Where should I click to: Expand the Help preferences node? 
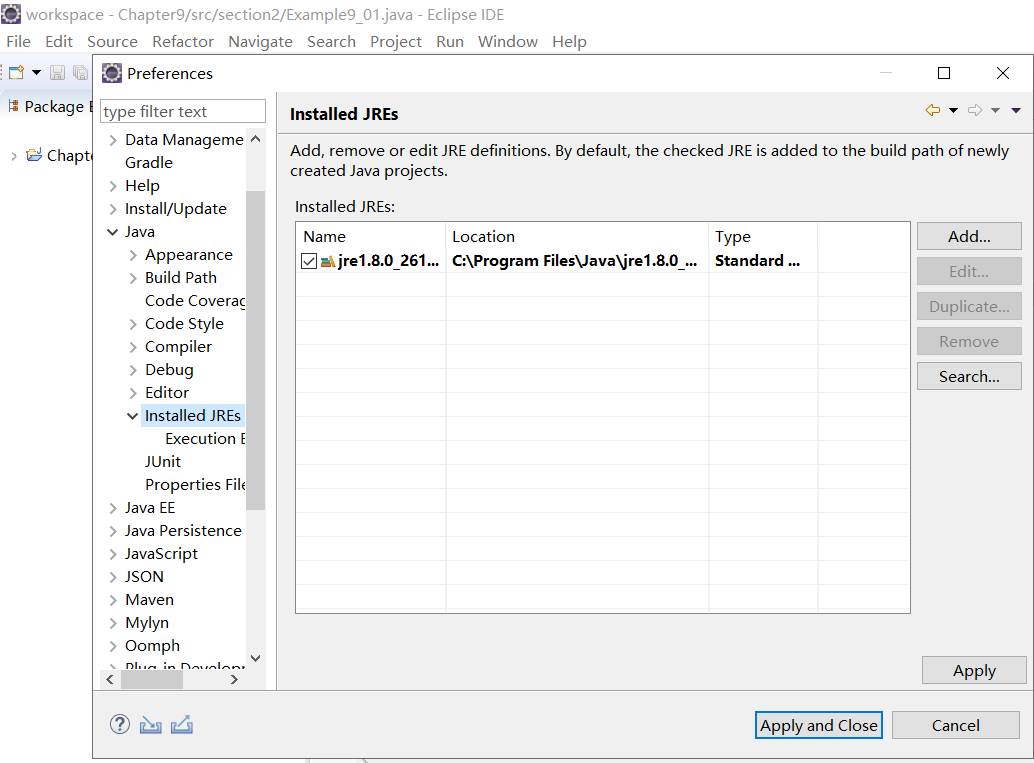point(113,186)
